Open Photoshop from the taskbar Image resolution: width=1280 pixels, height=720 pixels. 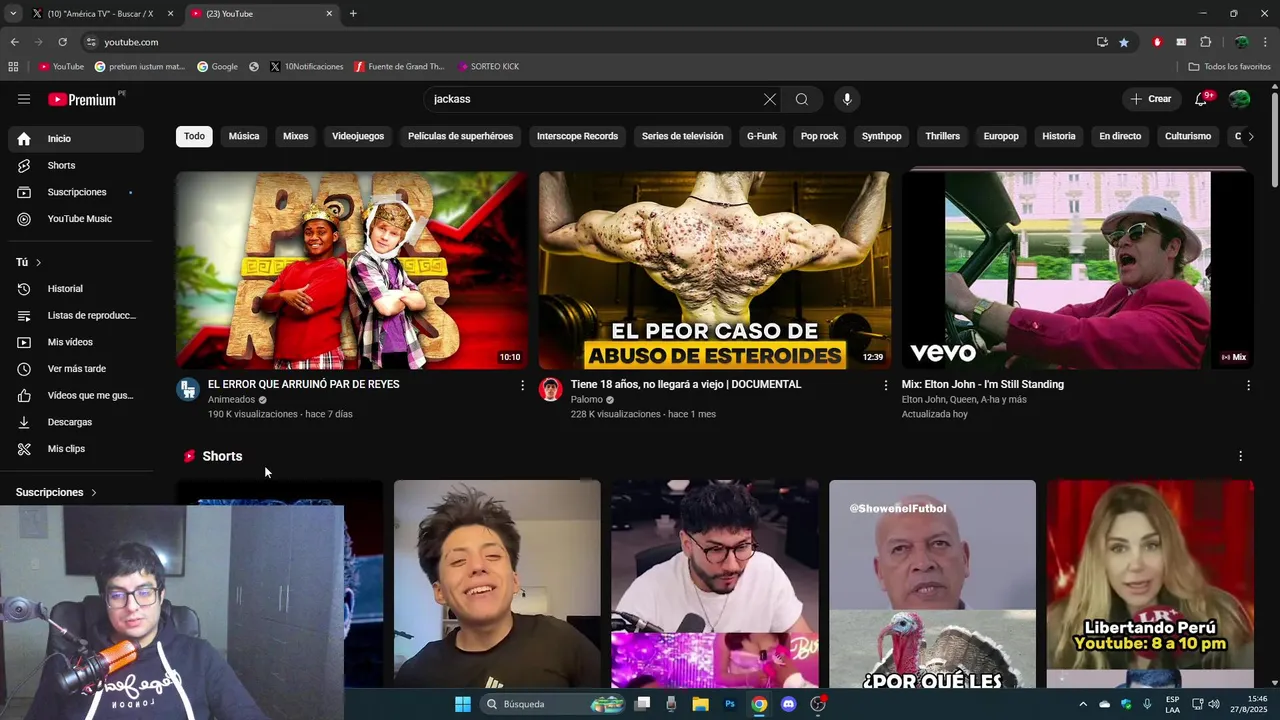pos(730,704)
